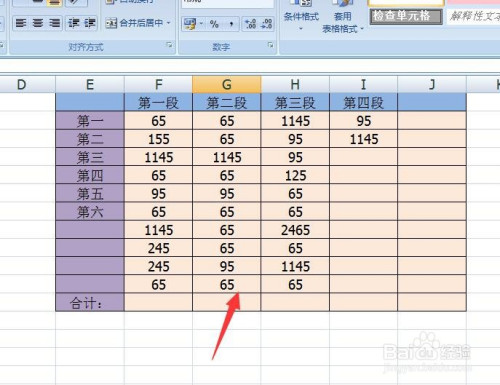This screenshot has width=500, height=385.
Task: Click the center alignment icon
Action: point(38,23)
